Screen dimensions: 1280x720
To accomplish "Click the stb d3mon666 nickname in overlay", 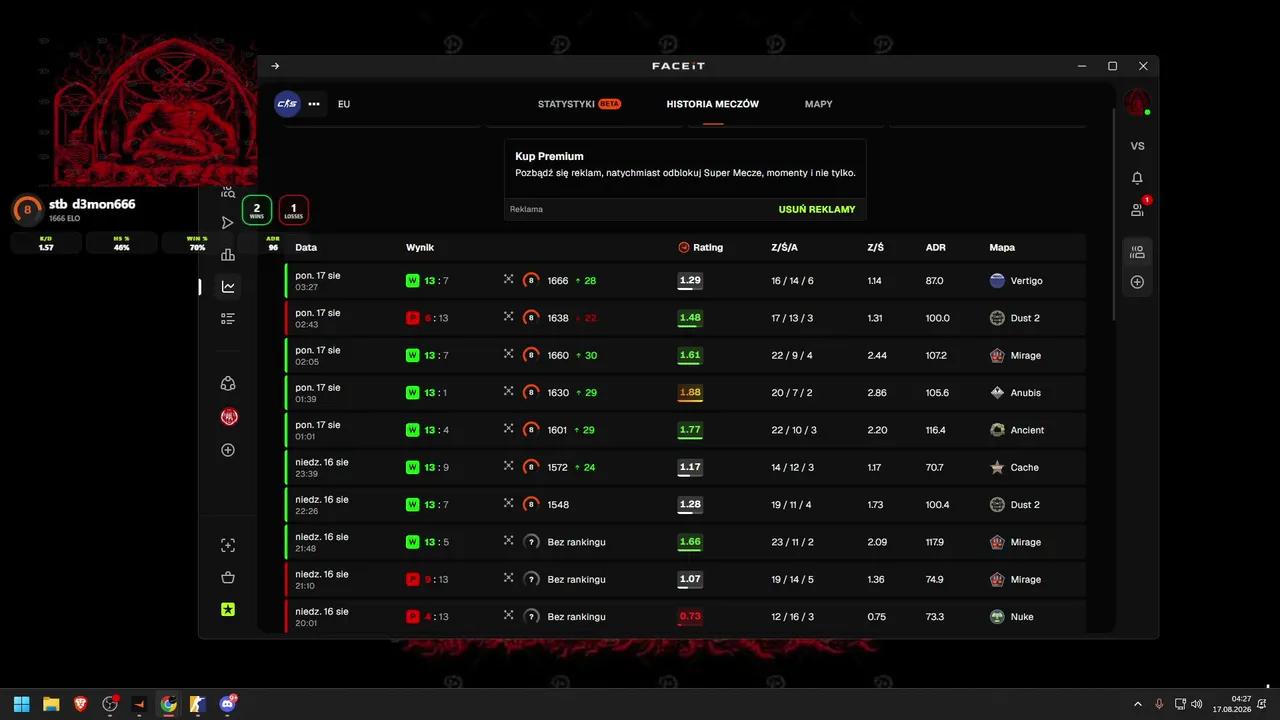I will [x=92, y=204].
